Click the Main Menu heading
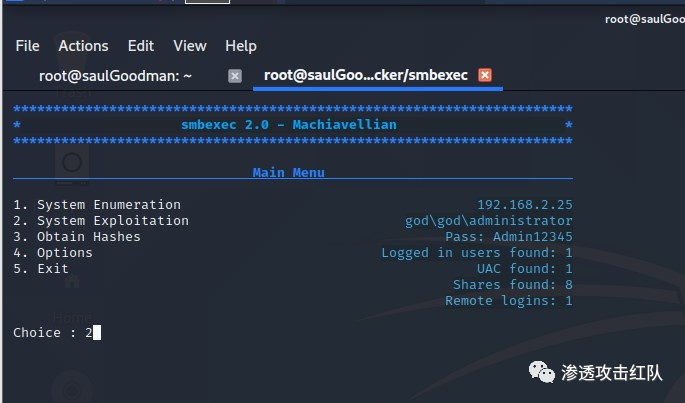Screen dimensions: 685x403 [288, 172]
